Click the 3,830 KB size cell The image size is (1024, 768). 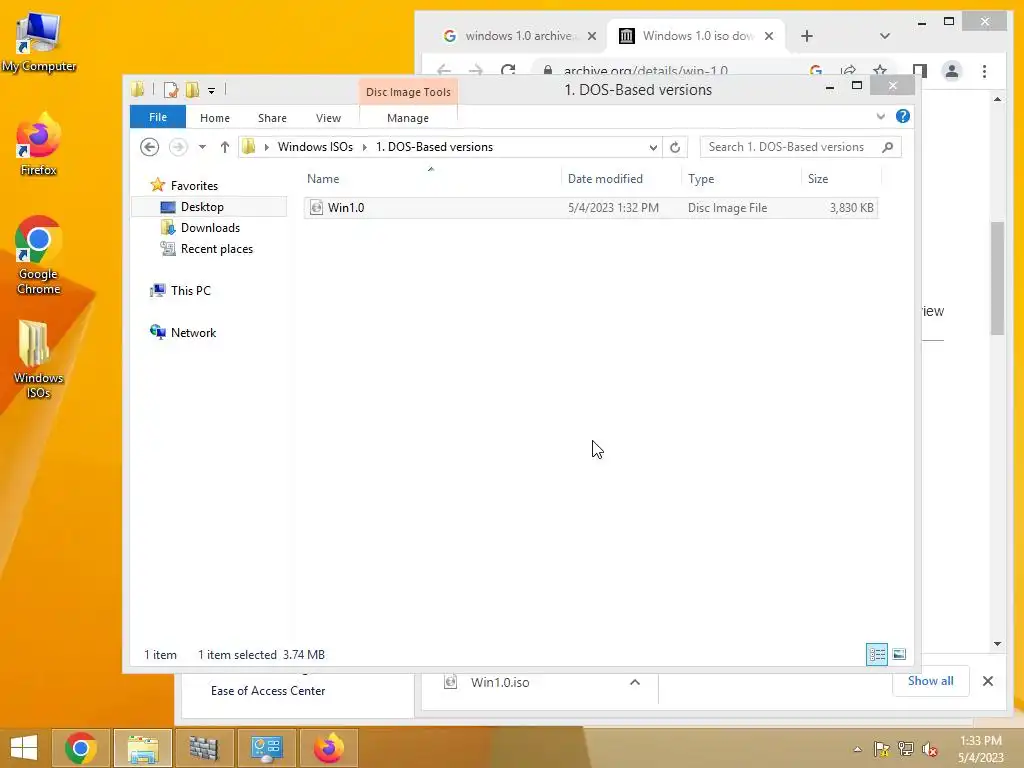pyautogui.click(x=852, y=208)
